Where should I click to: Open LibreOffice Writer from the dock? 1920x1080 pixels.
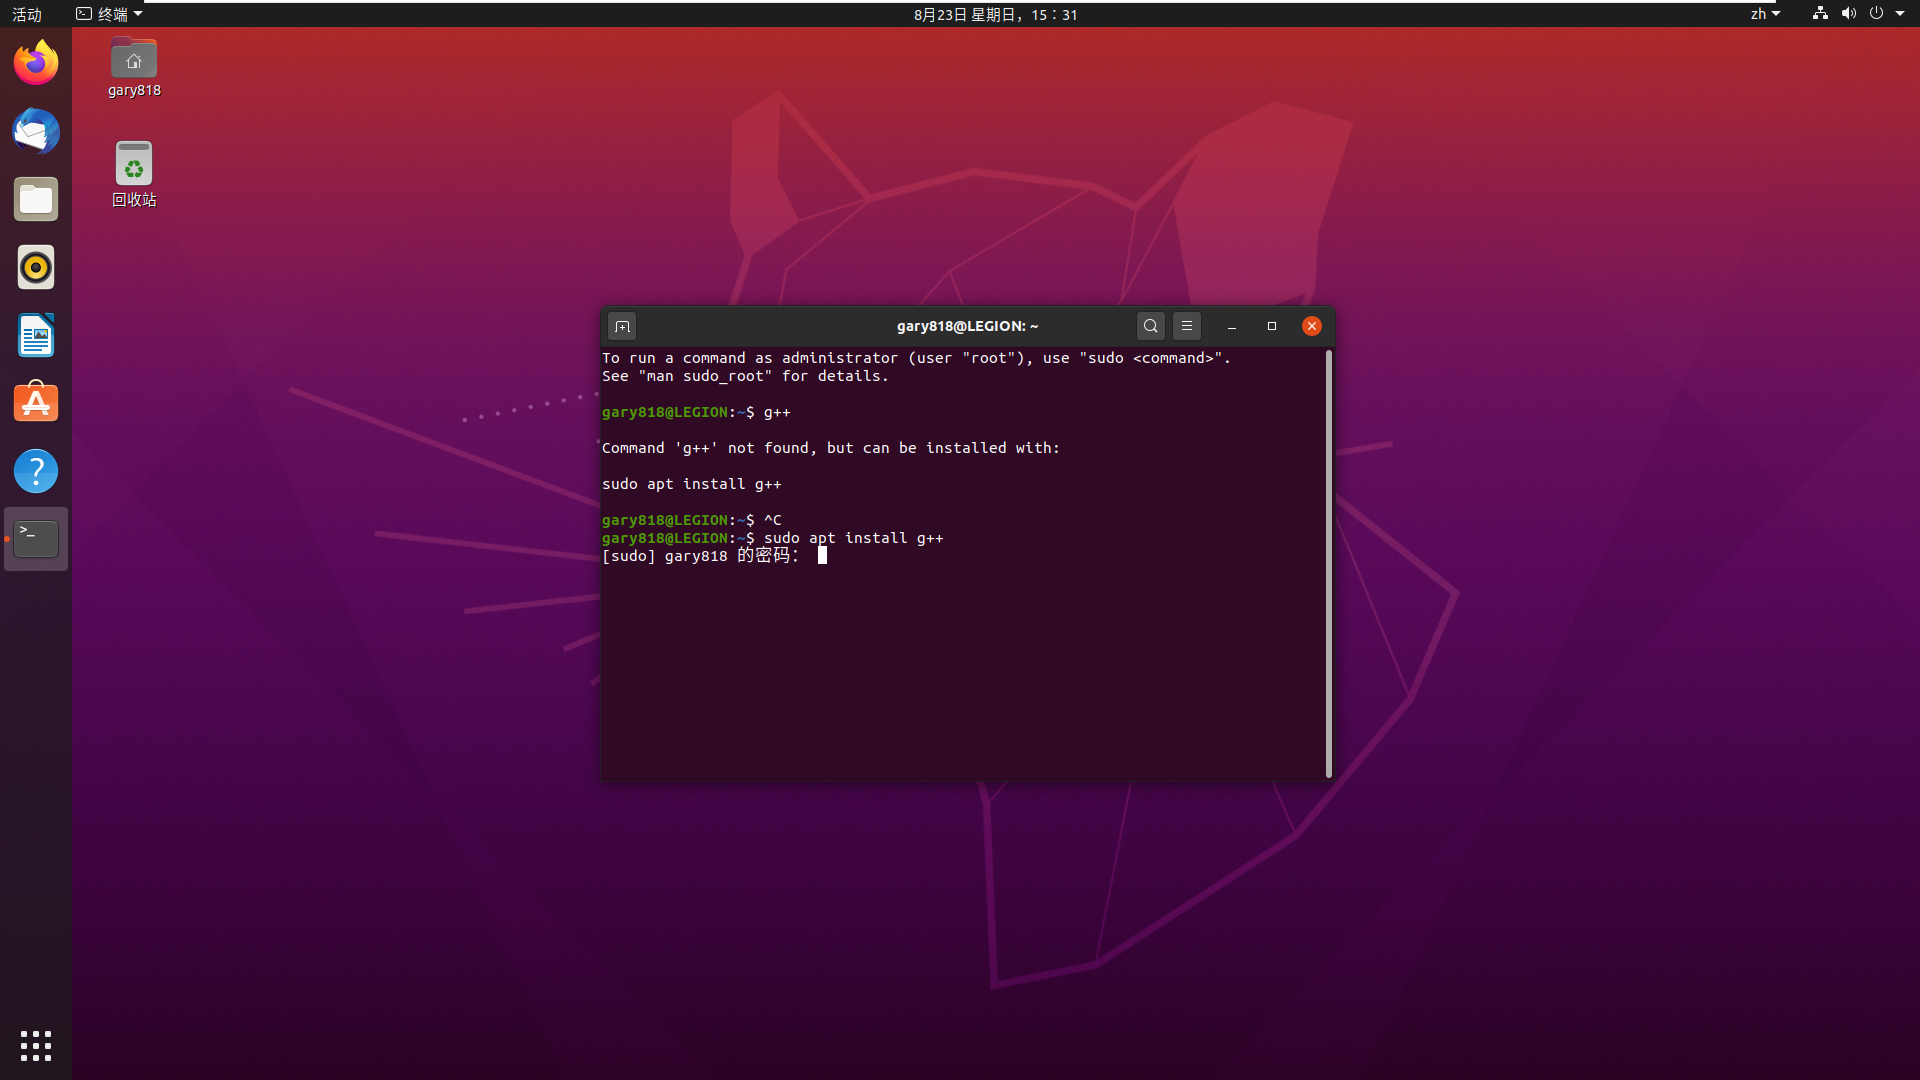tap(36, 335)
